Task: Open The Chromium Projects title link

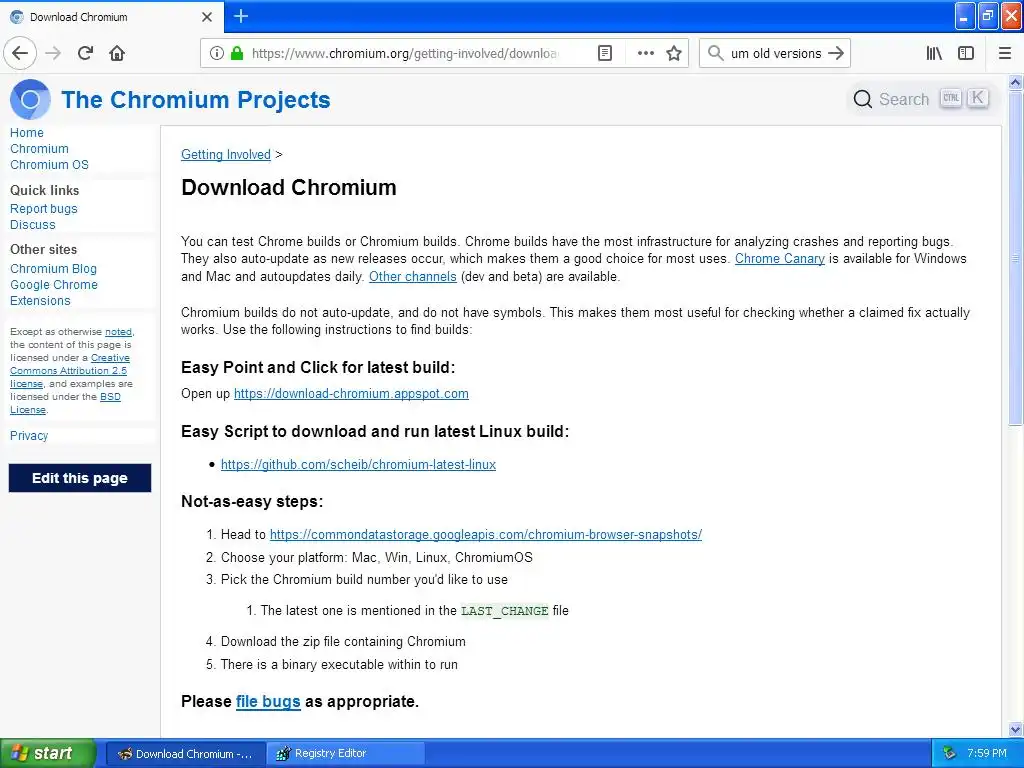Action: 196,99
